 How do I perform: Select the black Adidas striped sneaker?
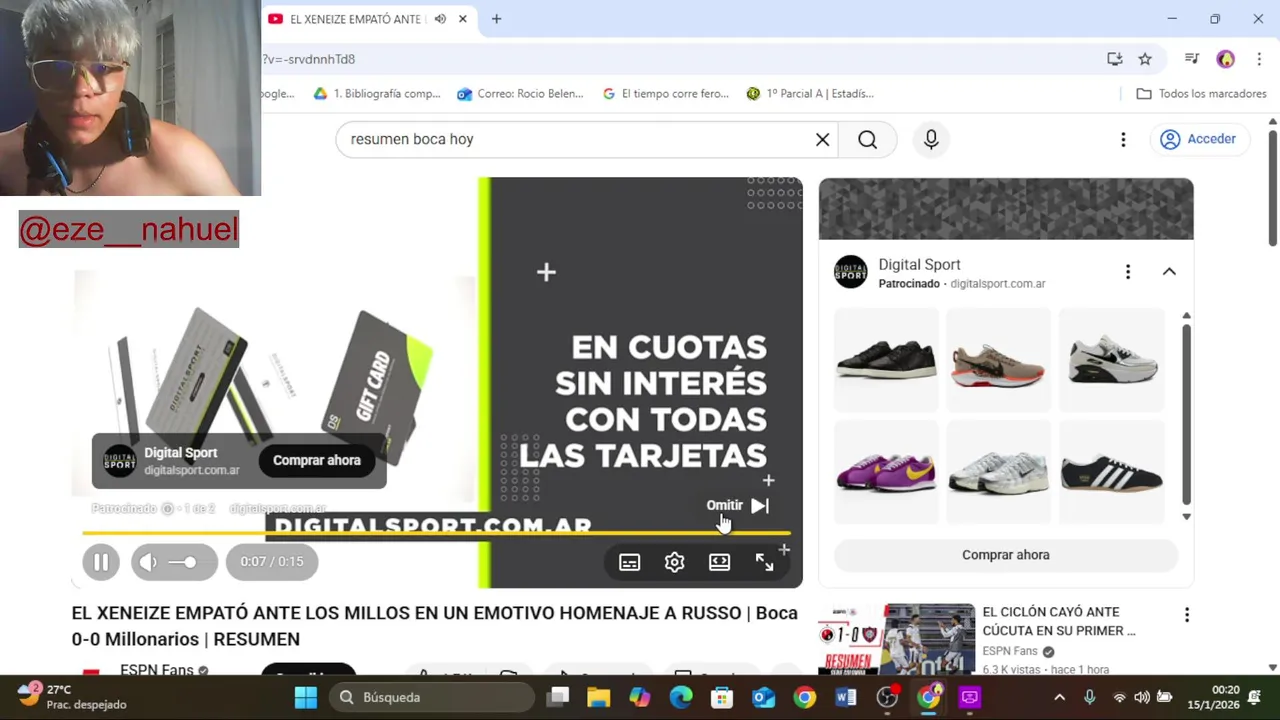(x=1111, y=472)
